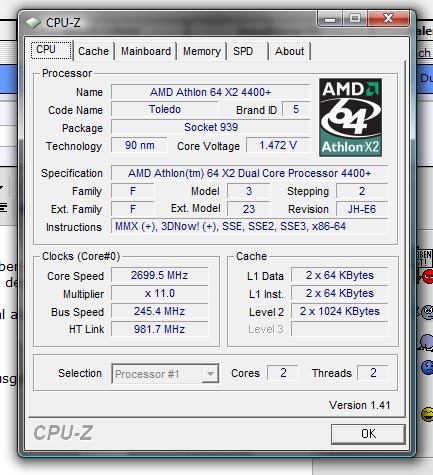Maximize the CPU-Z window
Image resolution: width=433 pixels, height=475 pixels.
(x=355, y=19)
